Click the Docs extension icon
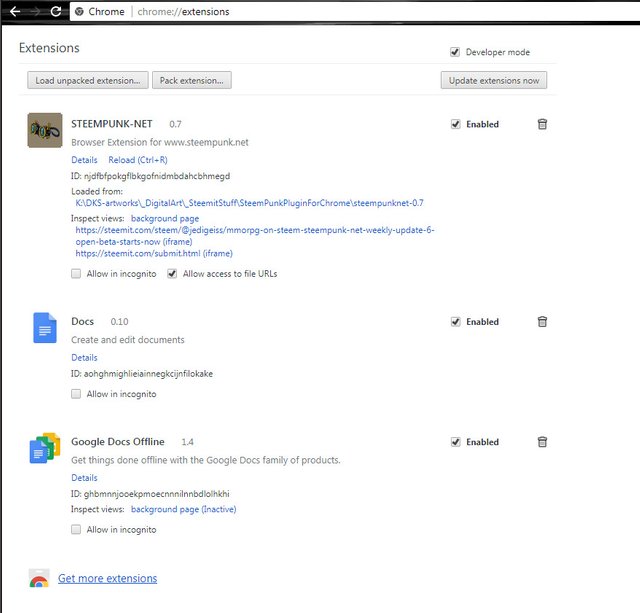Image resolution: width=640 pixels, height=613 pixels. pyautogui.click(x=45, y=328)
